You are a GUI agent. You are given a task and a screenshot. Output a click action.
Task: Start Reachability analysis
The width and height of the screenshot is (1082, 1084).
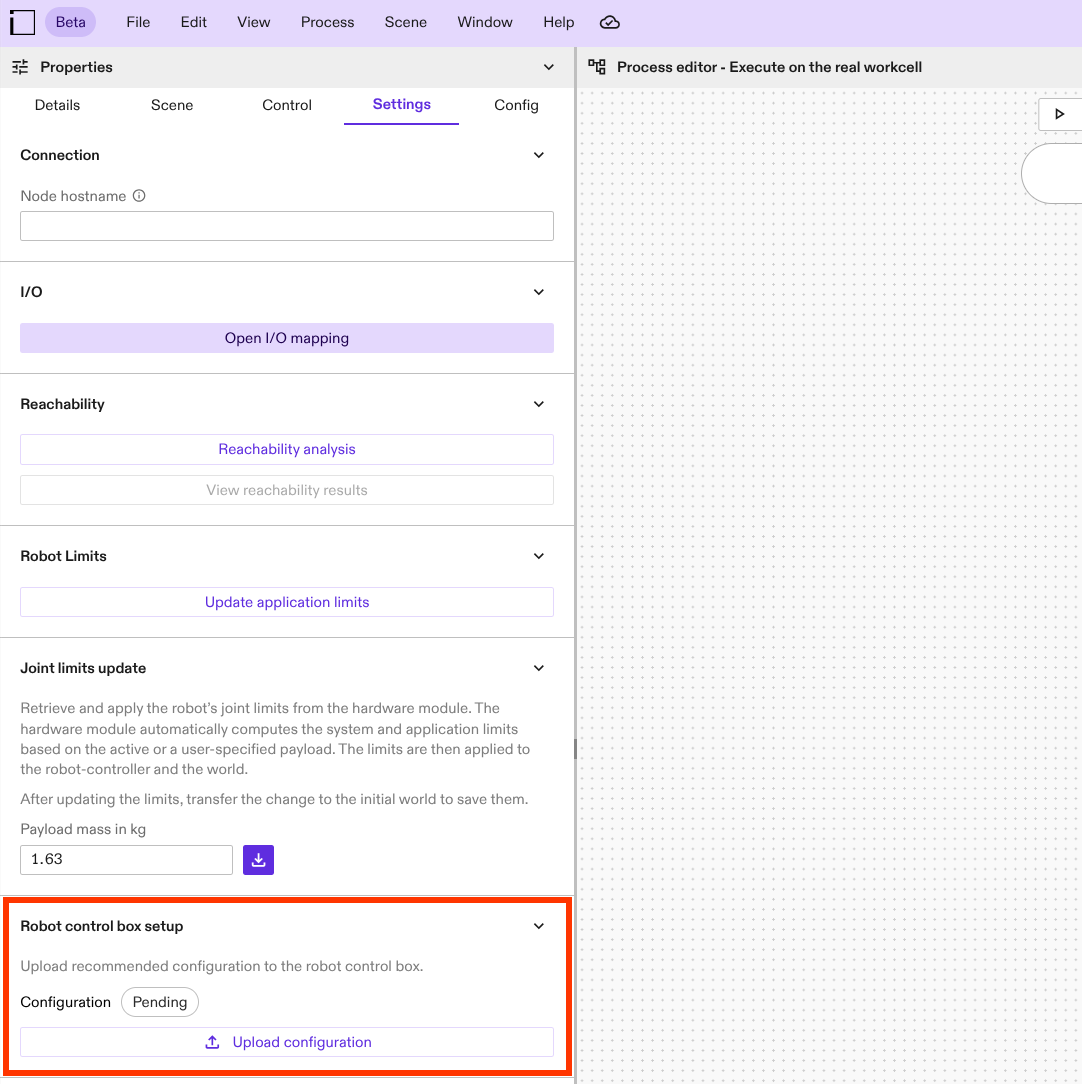click(x=287, y=449)
